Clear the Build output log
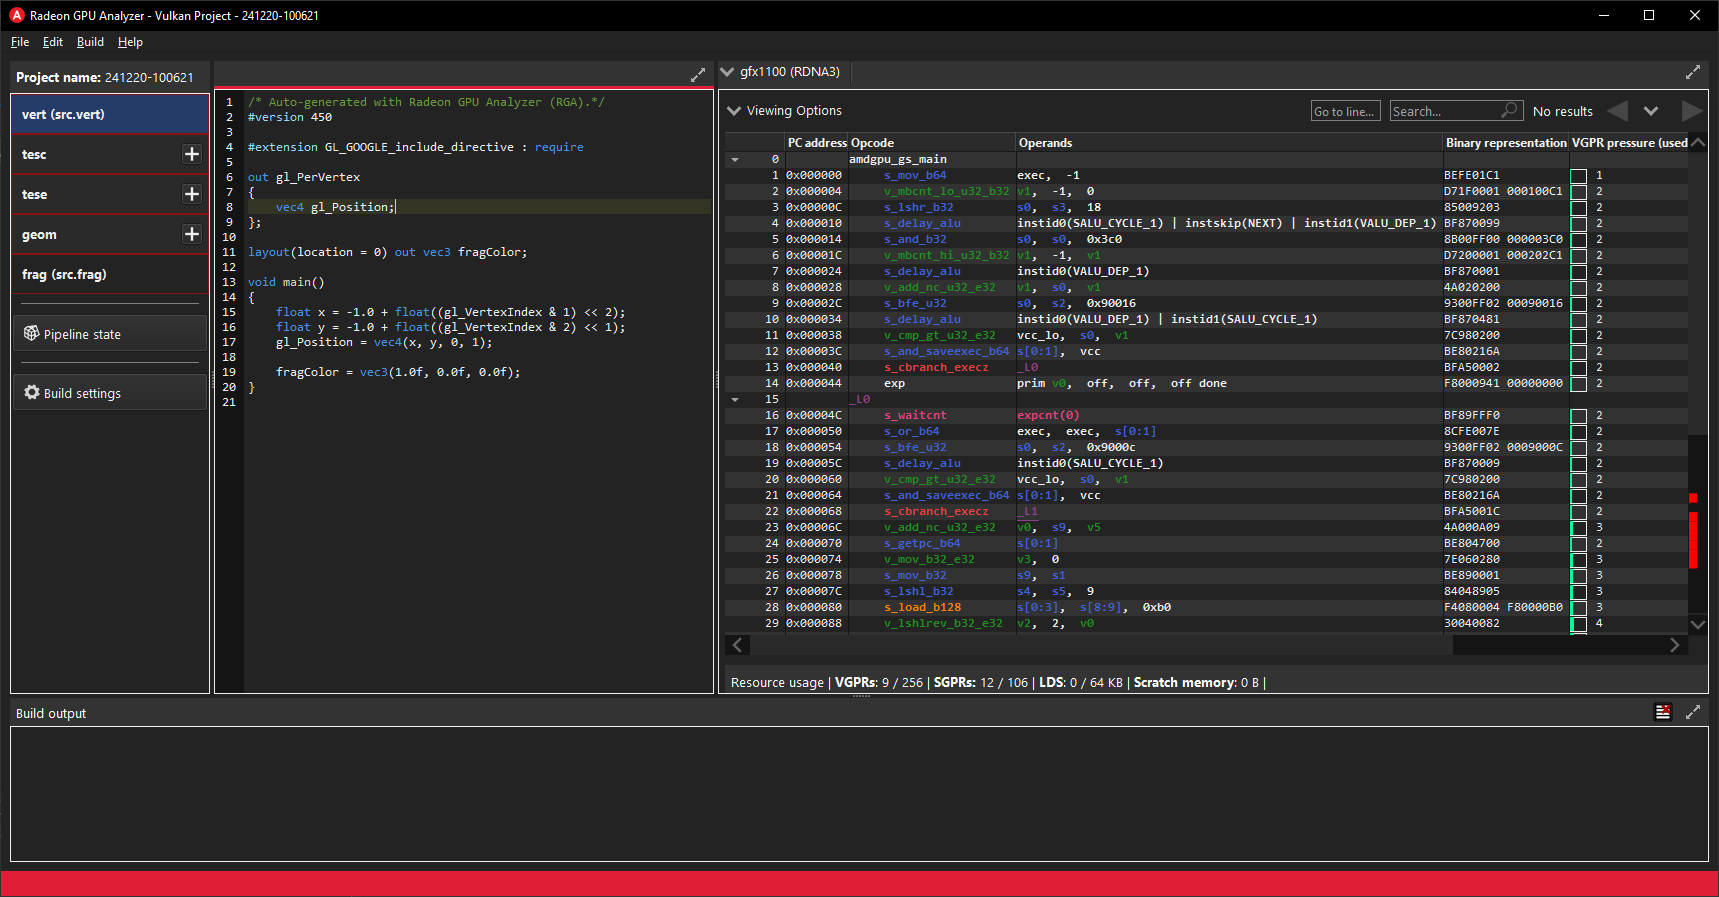Image resolution: width=1719 pixels, height=897 pixels. [x=1663, y=712]
